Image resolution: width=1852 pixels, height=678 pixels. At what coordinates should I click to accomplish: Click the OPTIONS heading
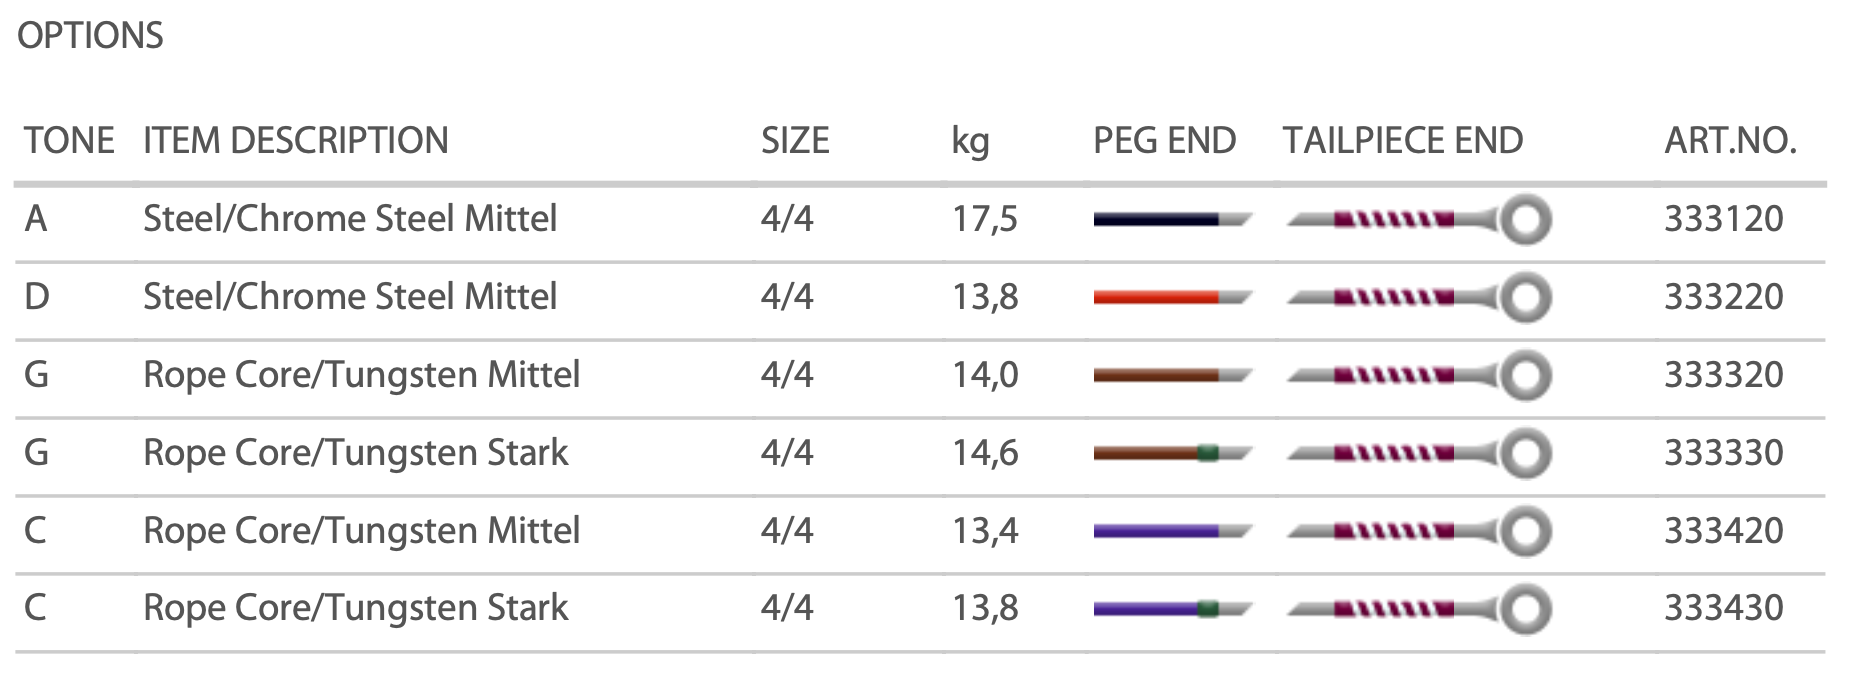(90, 36)
